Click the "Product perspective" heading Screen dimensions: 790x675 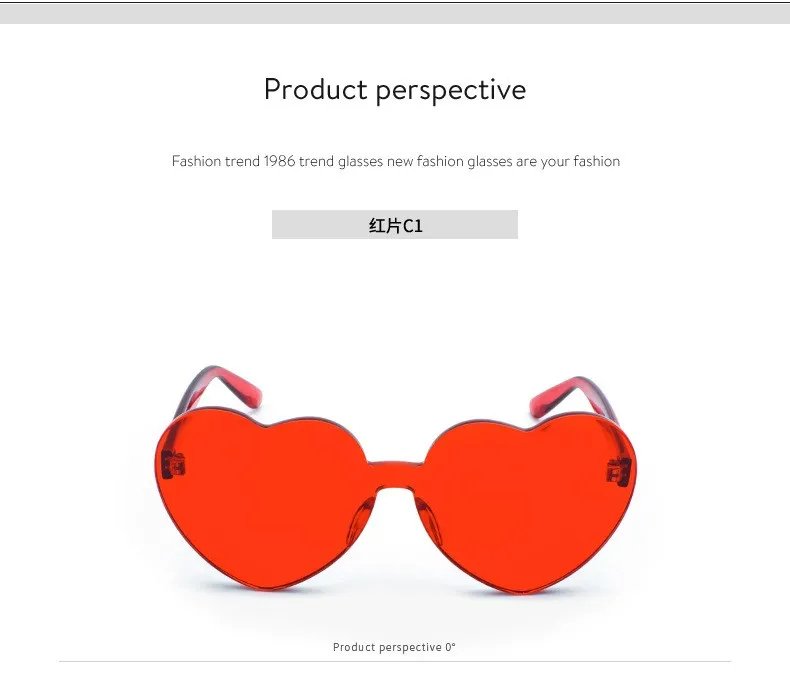(x=395, y=90)
